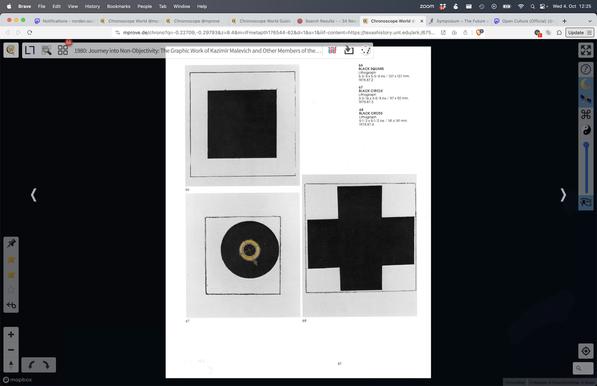The width and height of the screenshot is (597, 386).
Task: Click the second yellow note icon
Action: pos(11,275)
